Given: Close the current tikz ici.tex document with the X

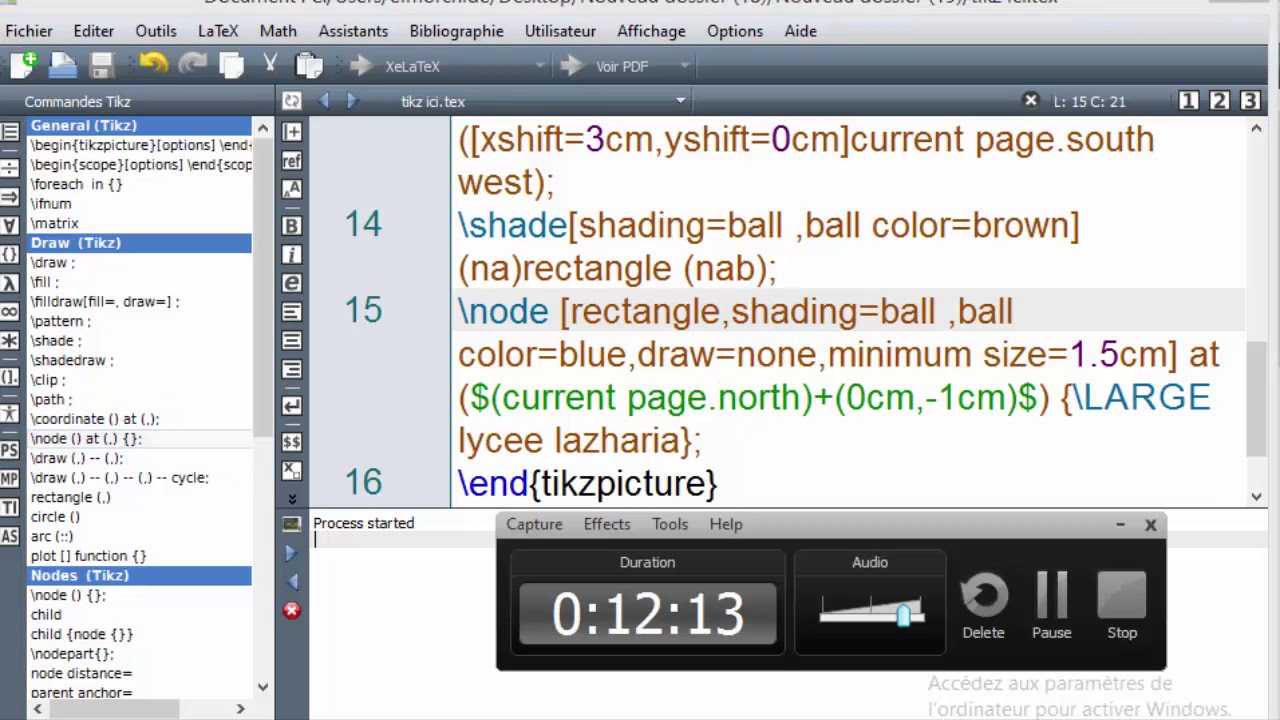Looking at the screenshot, I should tap(1031, 100).
